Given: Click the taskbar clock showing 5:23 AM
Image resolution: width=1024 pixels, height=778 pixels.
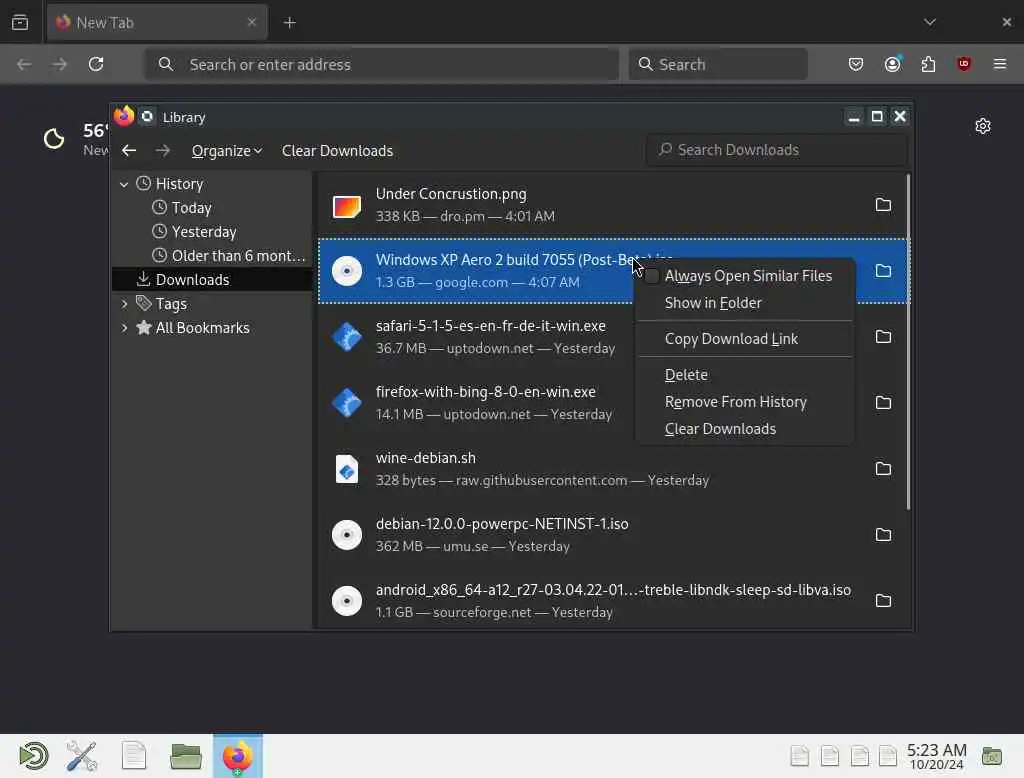Looking at the screenshot, I should (x=936, y=756).
